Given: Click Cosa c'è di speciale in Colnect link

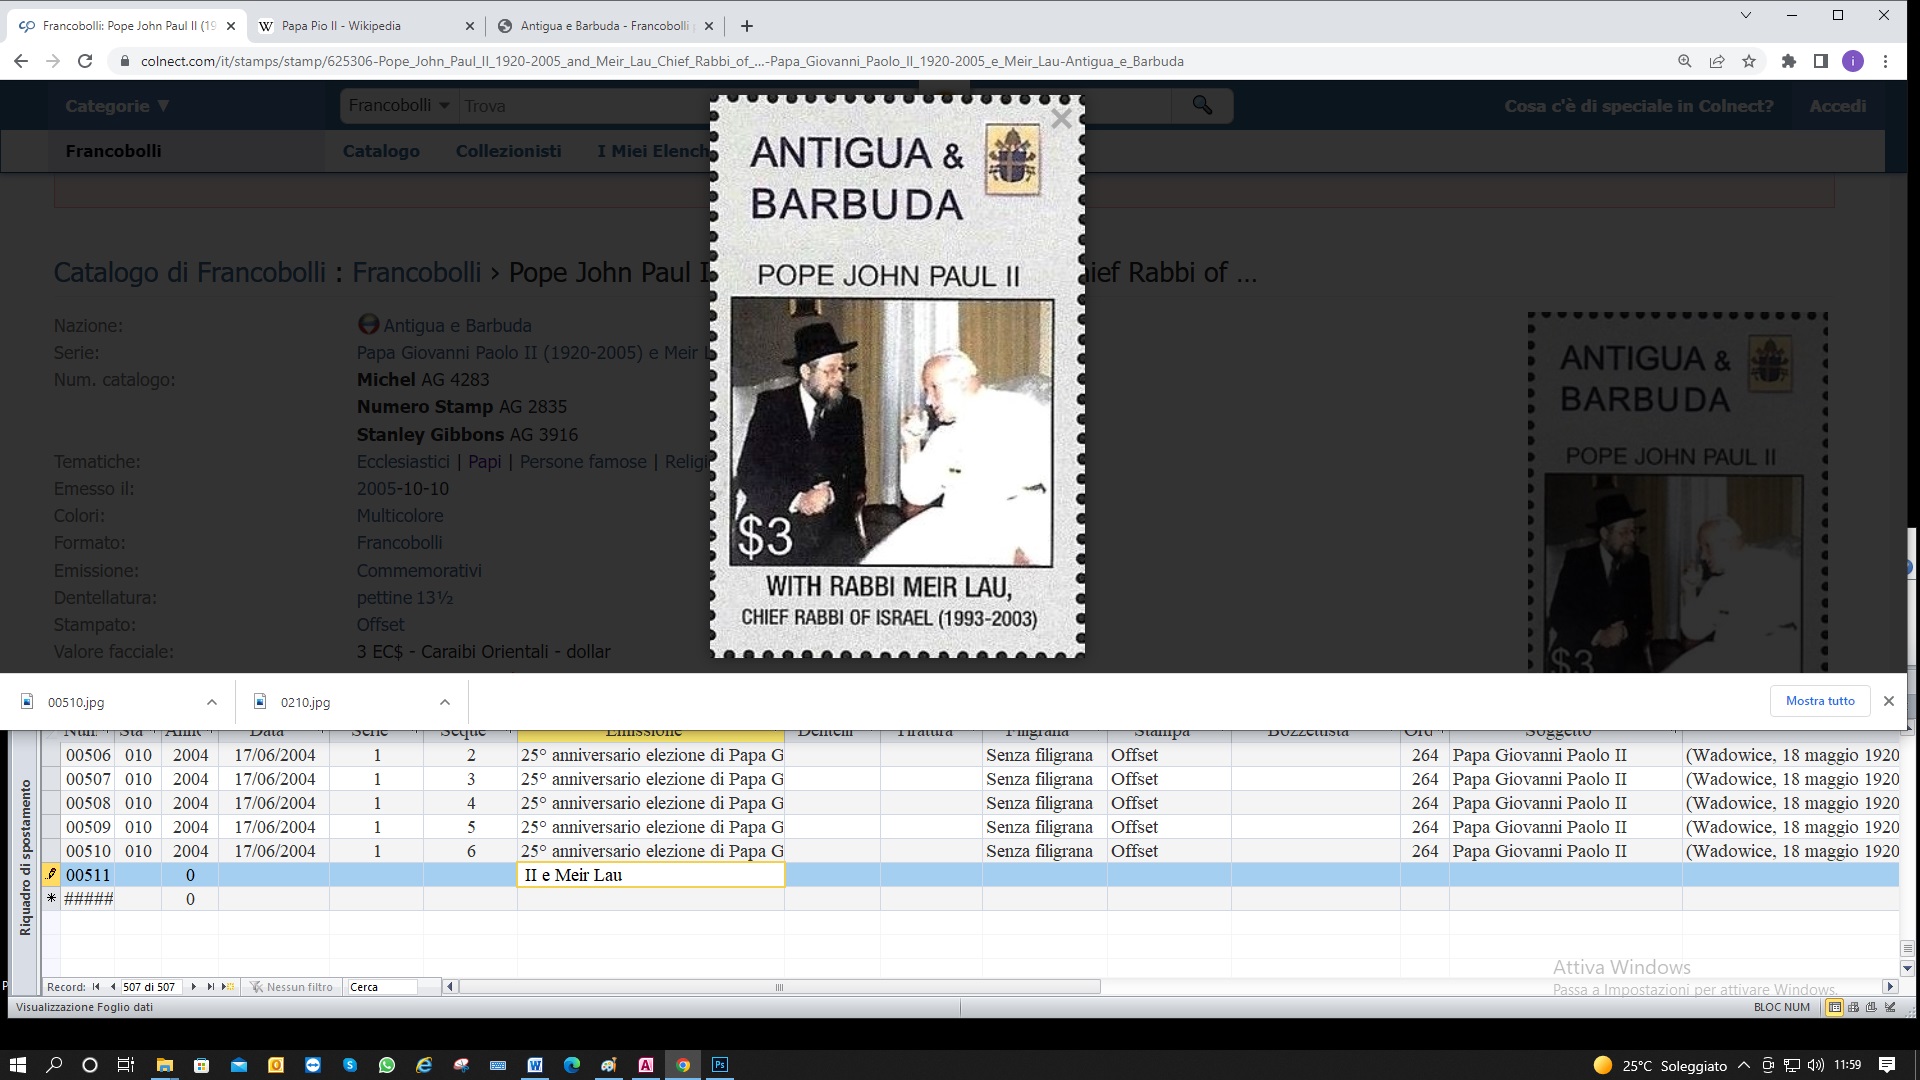Looking at the screenshot, I should click(1639, 106).
